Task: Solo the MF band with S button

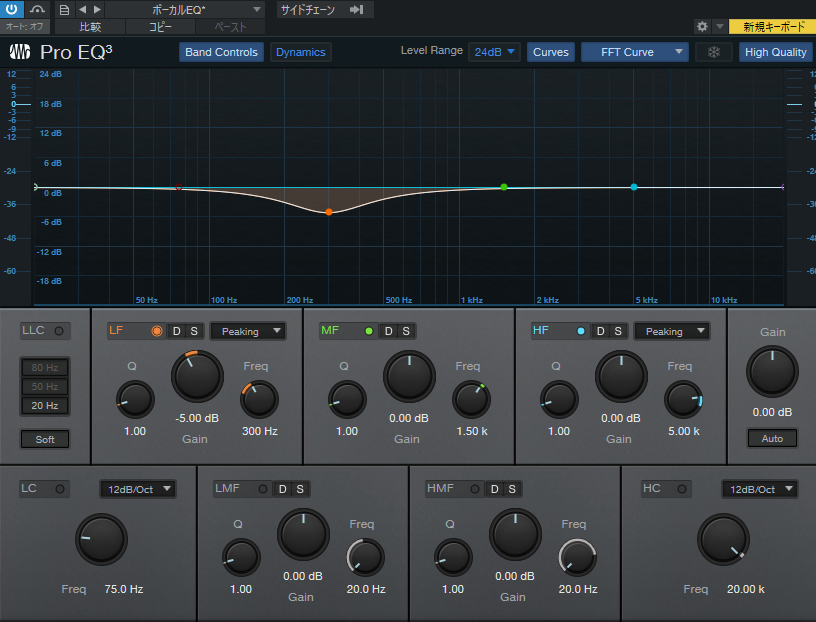Action: [x=406, y=331]
